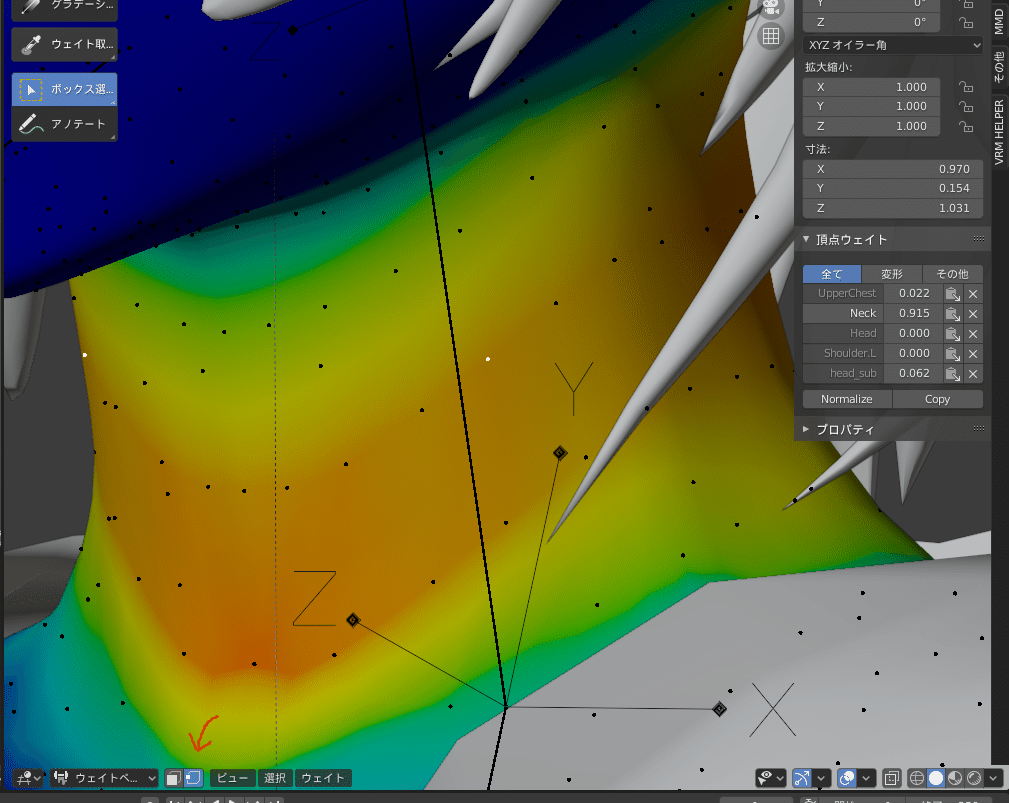
Task: Select the その他 vertex weight tab
Action: [952, 274]
